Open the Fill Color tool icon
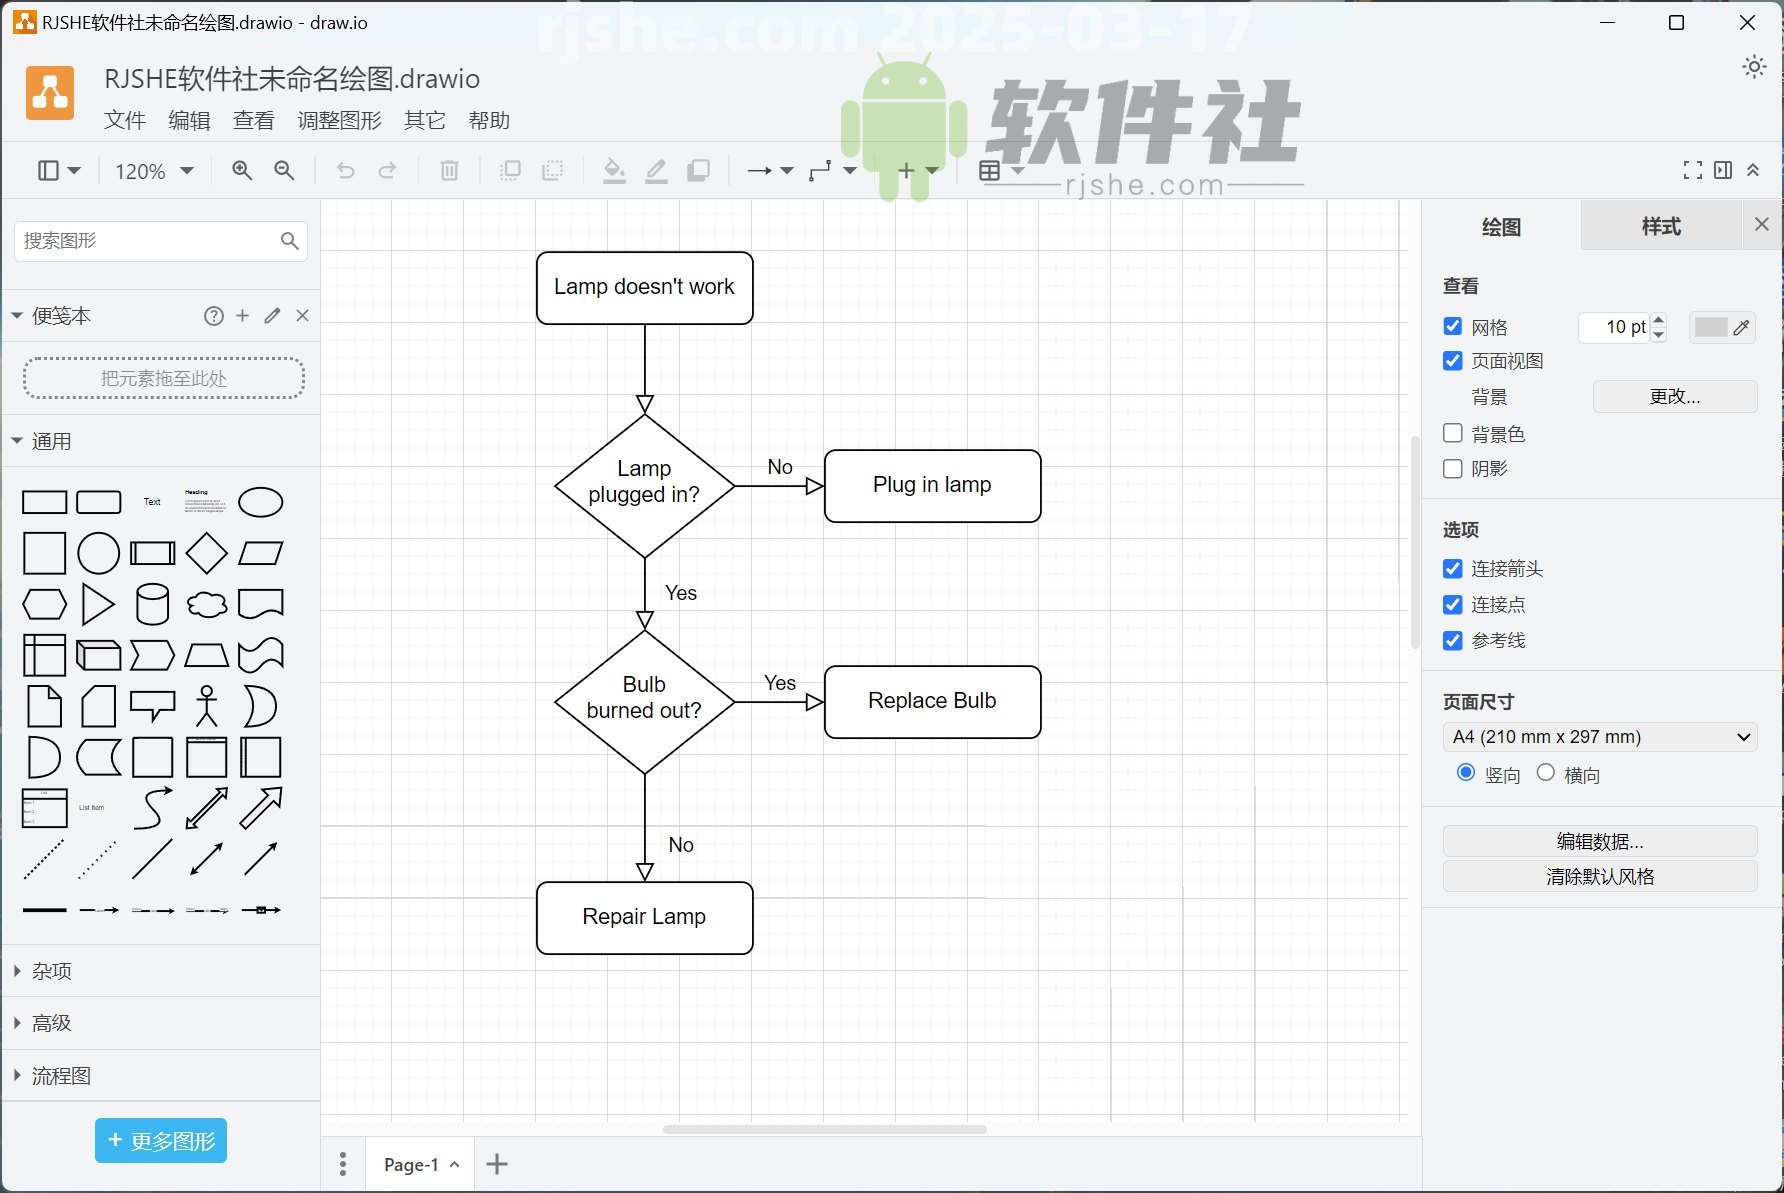The width and height of the screenshot is (1784, 1193). (x=614, y=170)
